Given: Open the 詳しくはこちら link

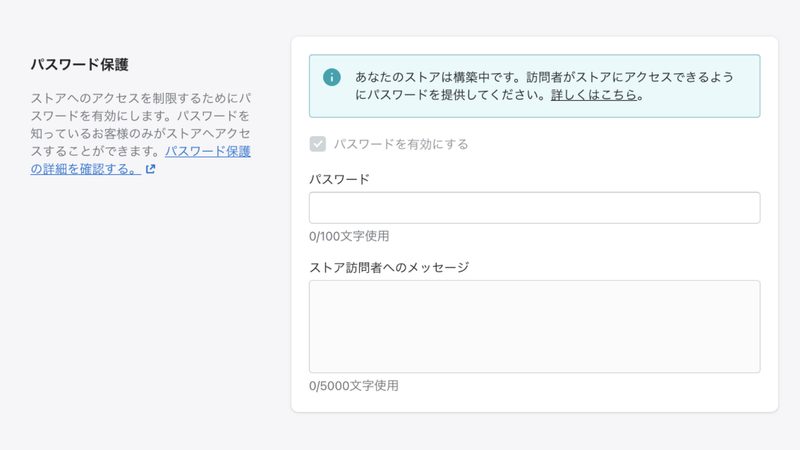Looking at the screenshot, I should pyautogui.click(x=594, y=95).
